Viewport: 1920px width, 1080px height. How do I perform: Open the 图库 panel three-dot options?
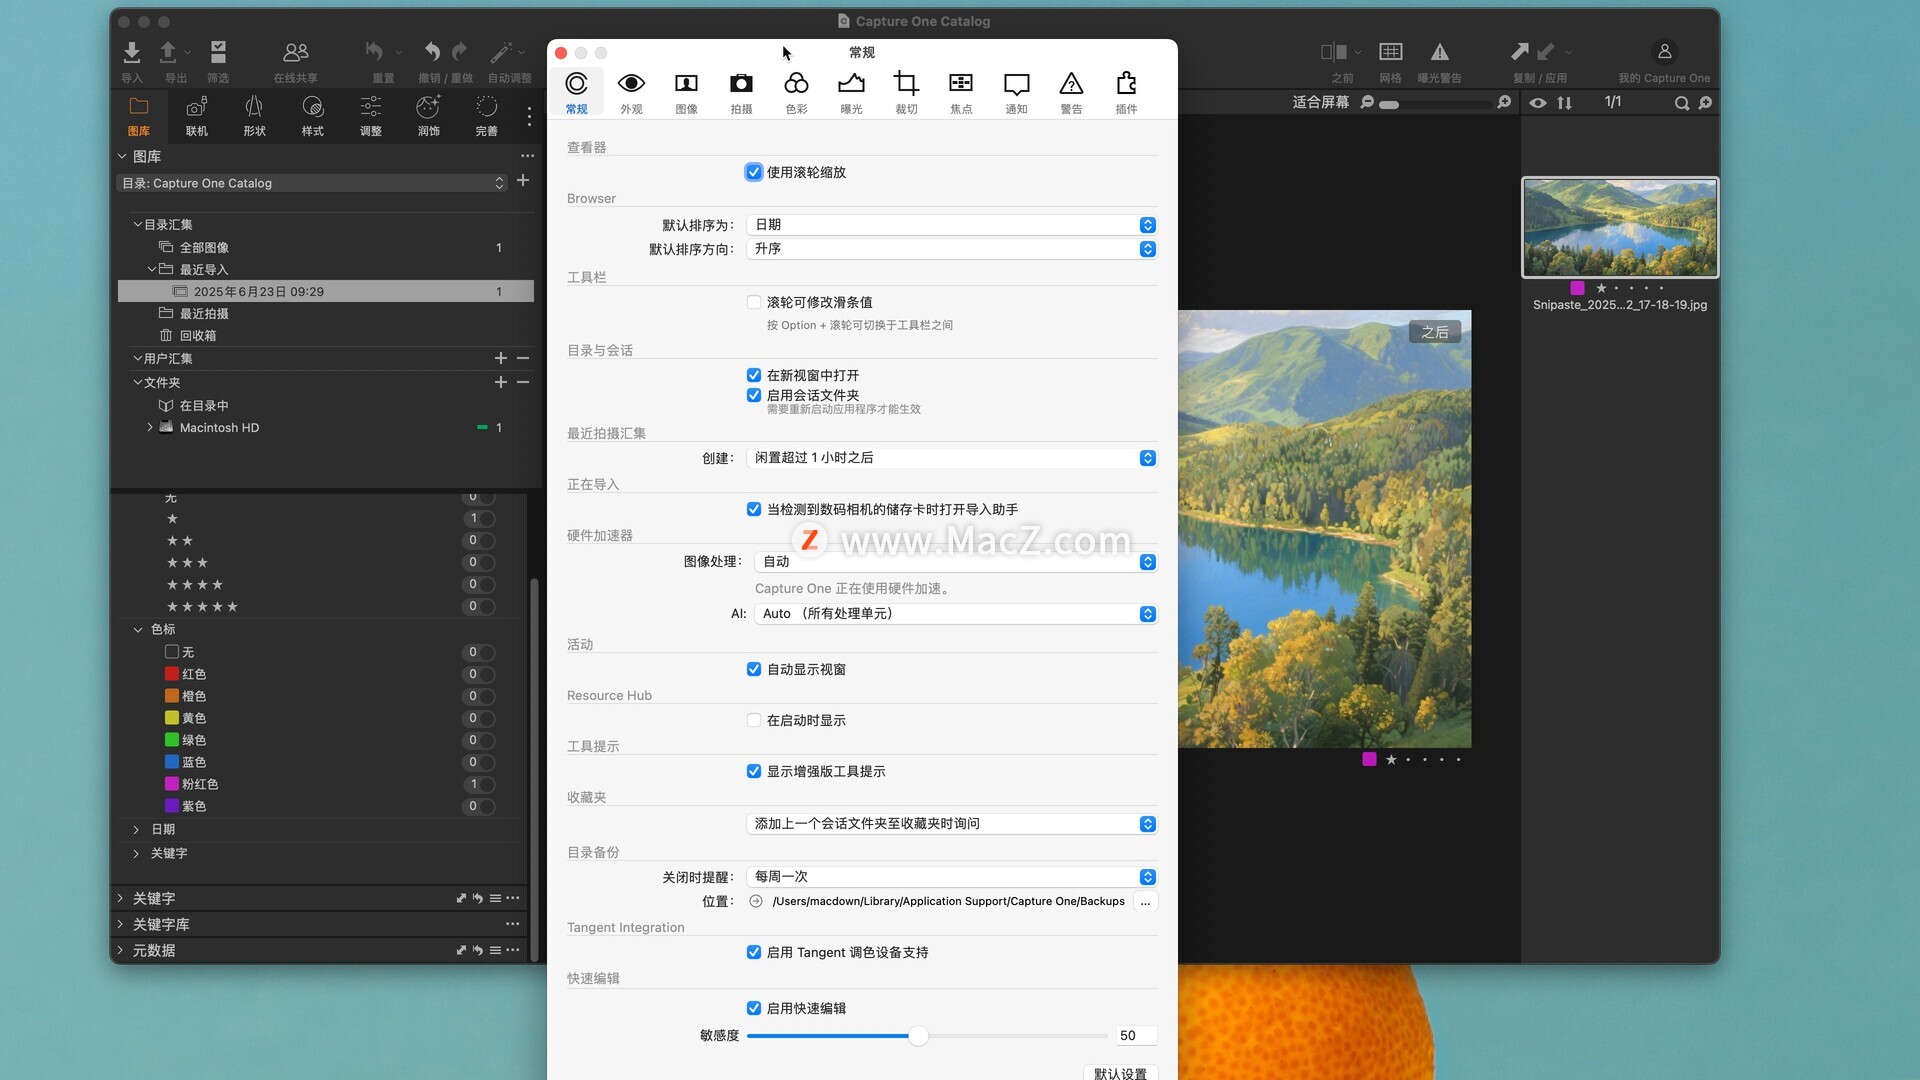click(x=527, y=156)
